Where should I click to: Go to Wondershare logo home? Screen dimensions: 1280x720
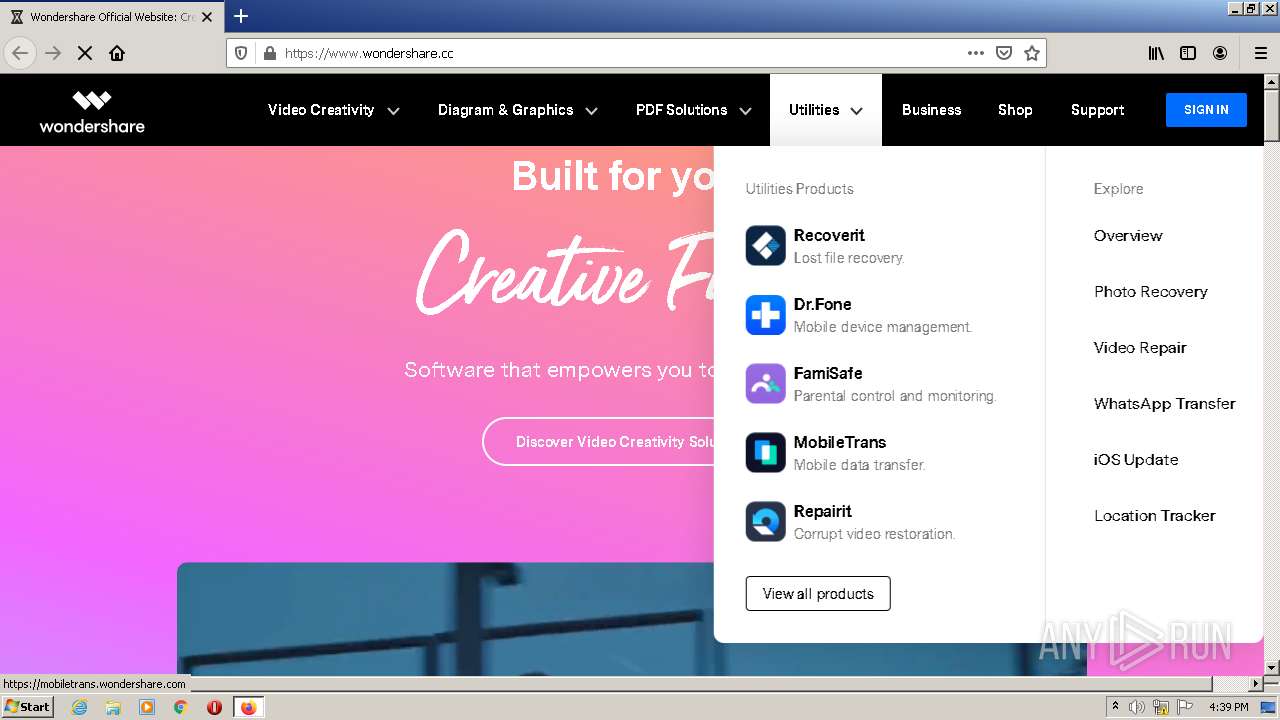(92, 111)
